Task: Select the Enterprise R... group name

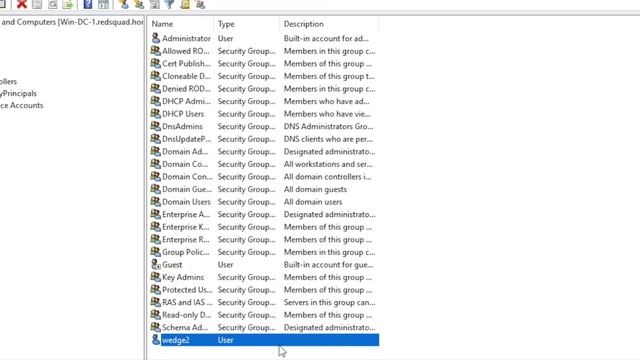Action: [186, 240]
